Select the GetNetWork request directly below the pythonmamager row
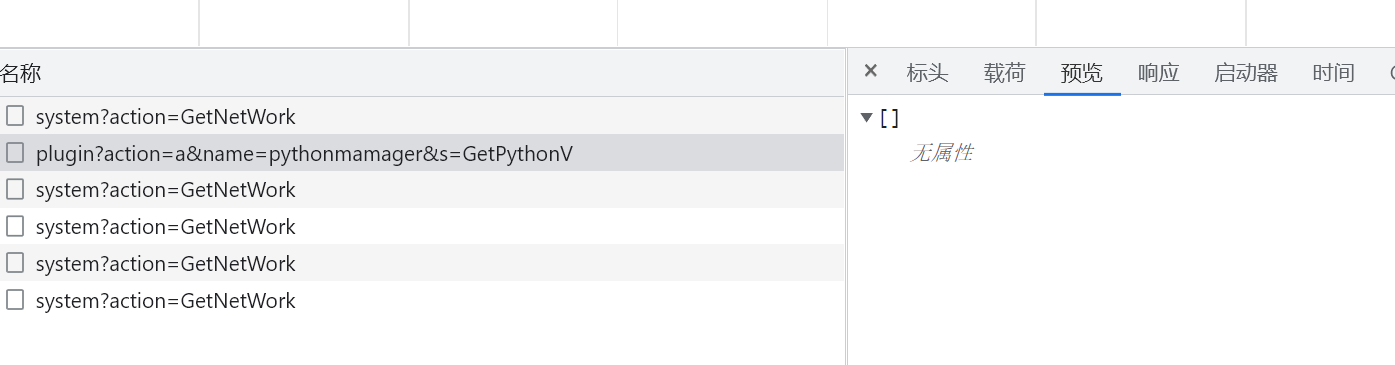The height and width of the screenshot is (365, 1395). 422,189
